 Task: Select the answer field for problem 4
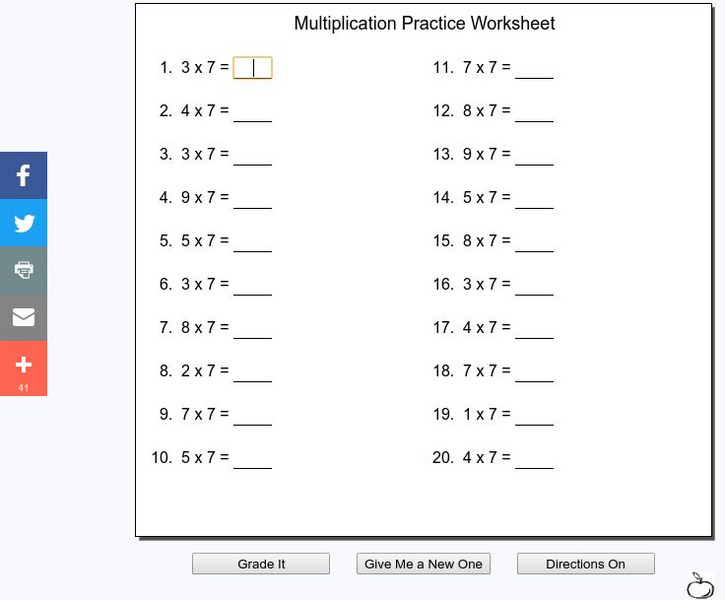tap(252, 198)
